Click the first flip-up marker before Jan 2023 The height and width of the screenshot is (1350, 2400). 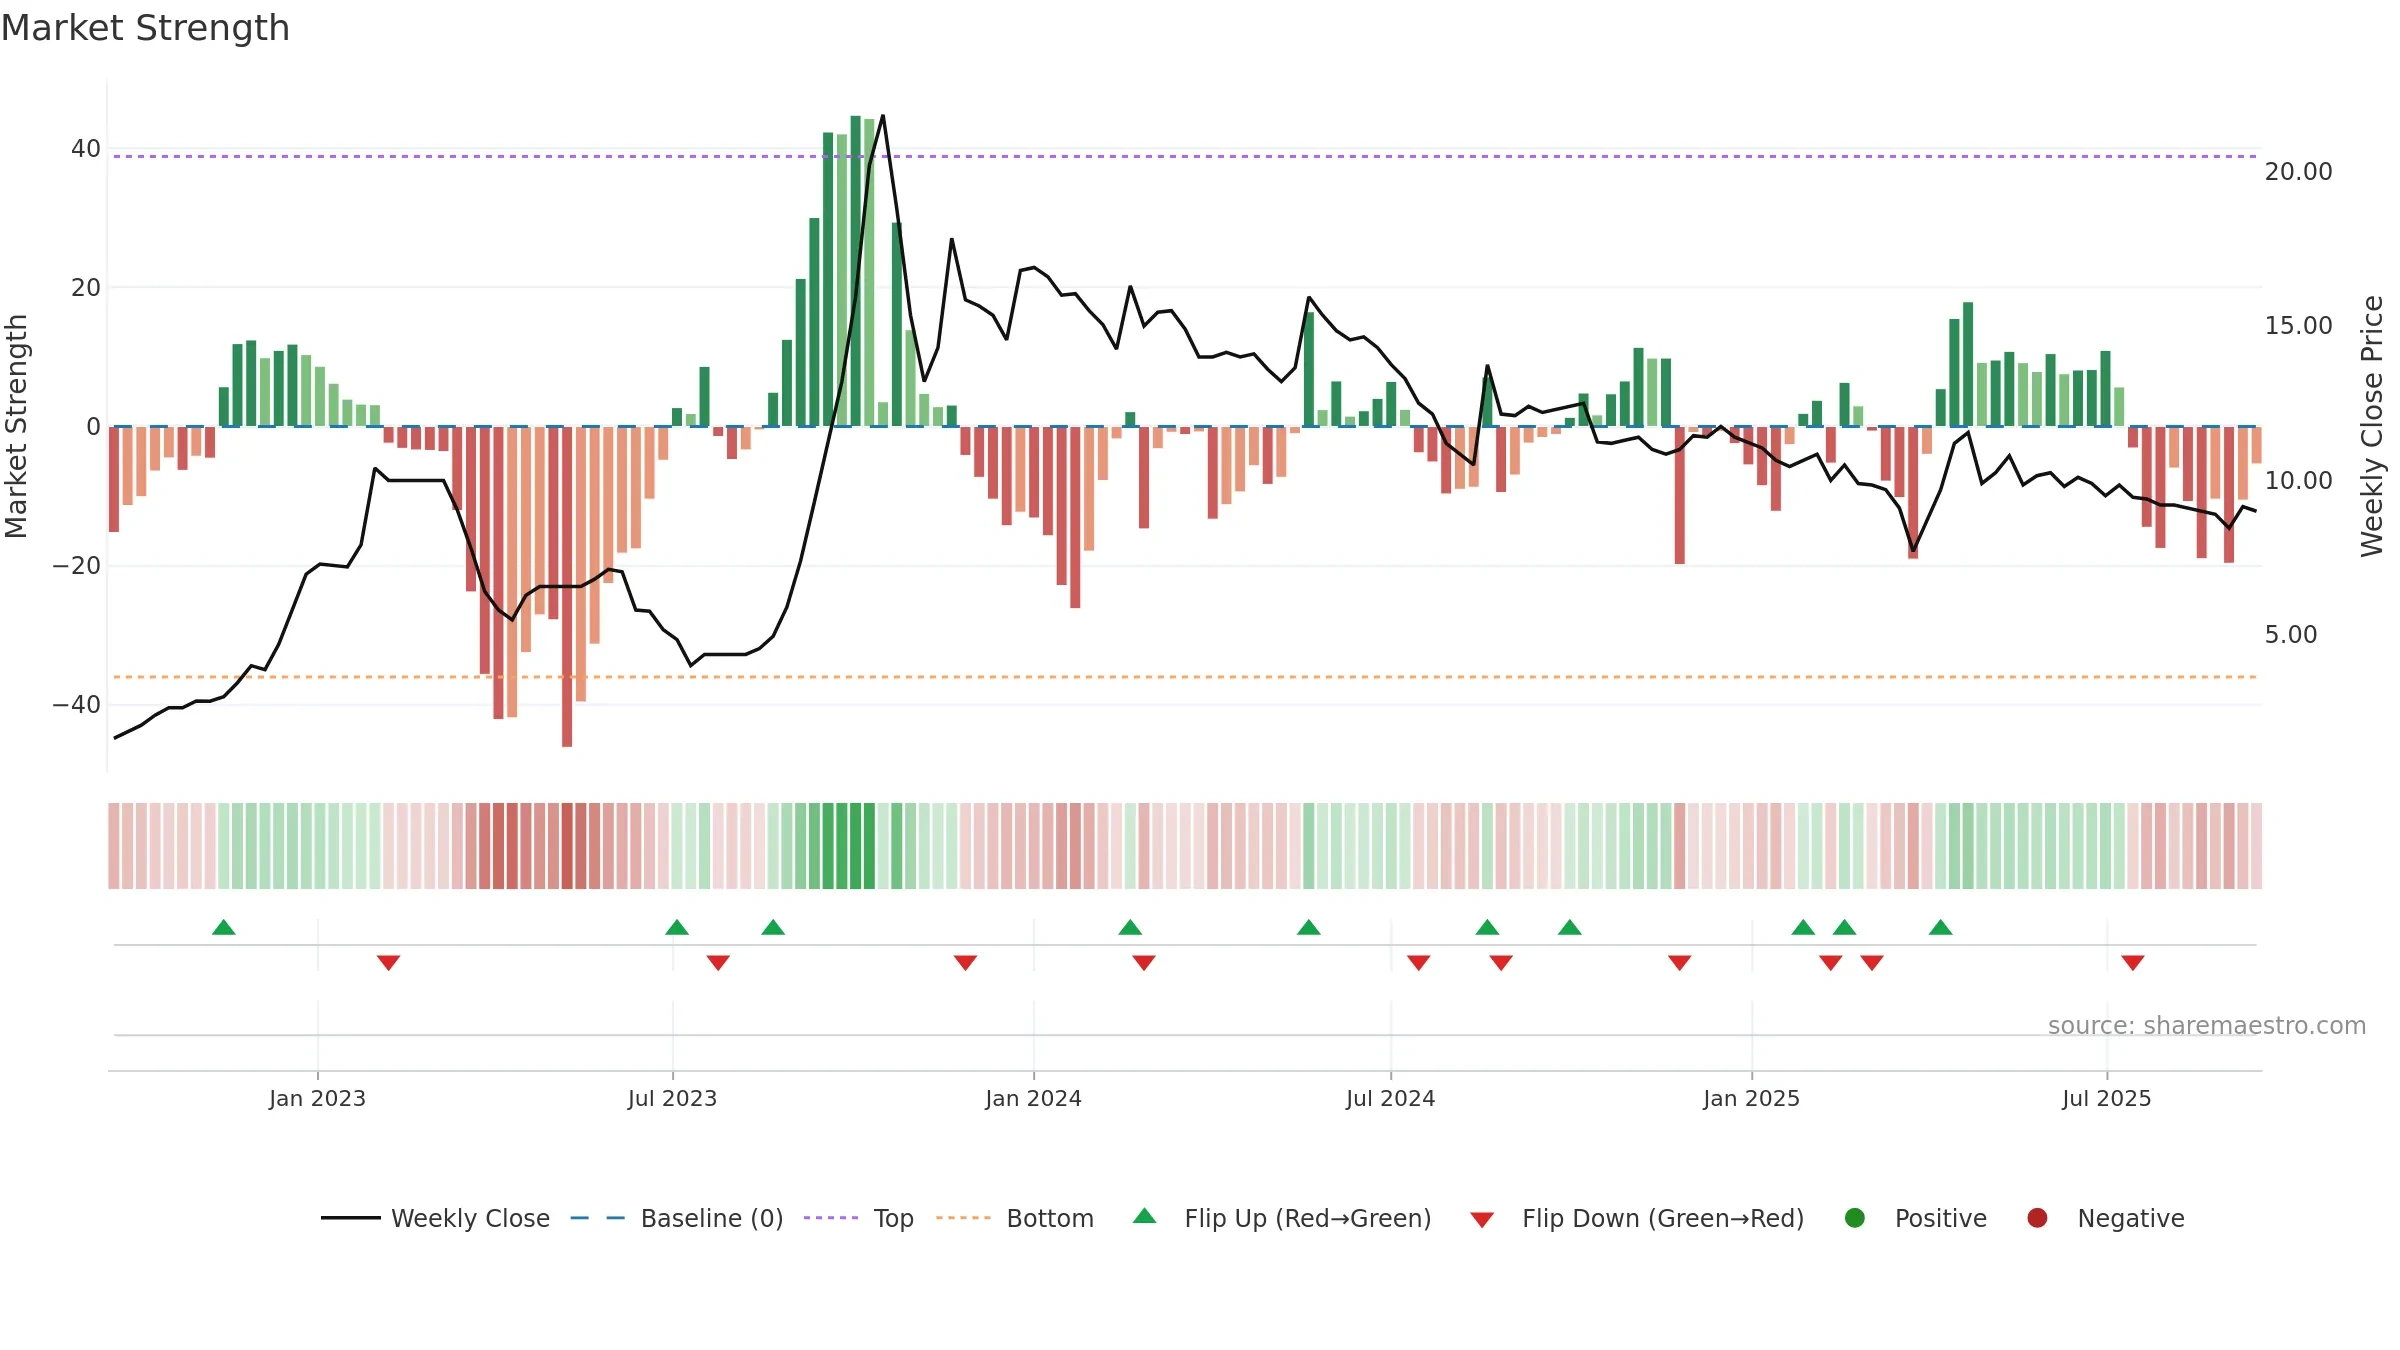pyautogui.click(x=224, y=927)
